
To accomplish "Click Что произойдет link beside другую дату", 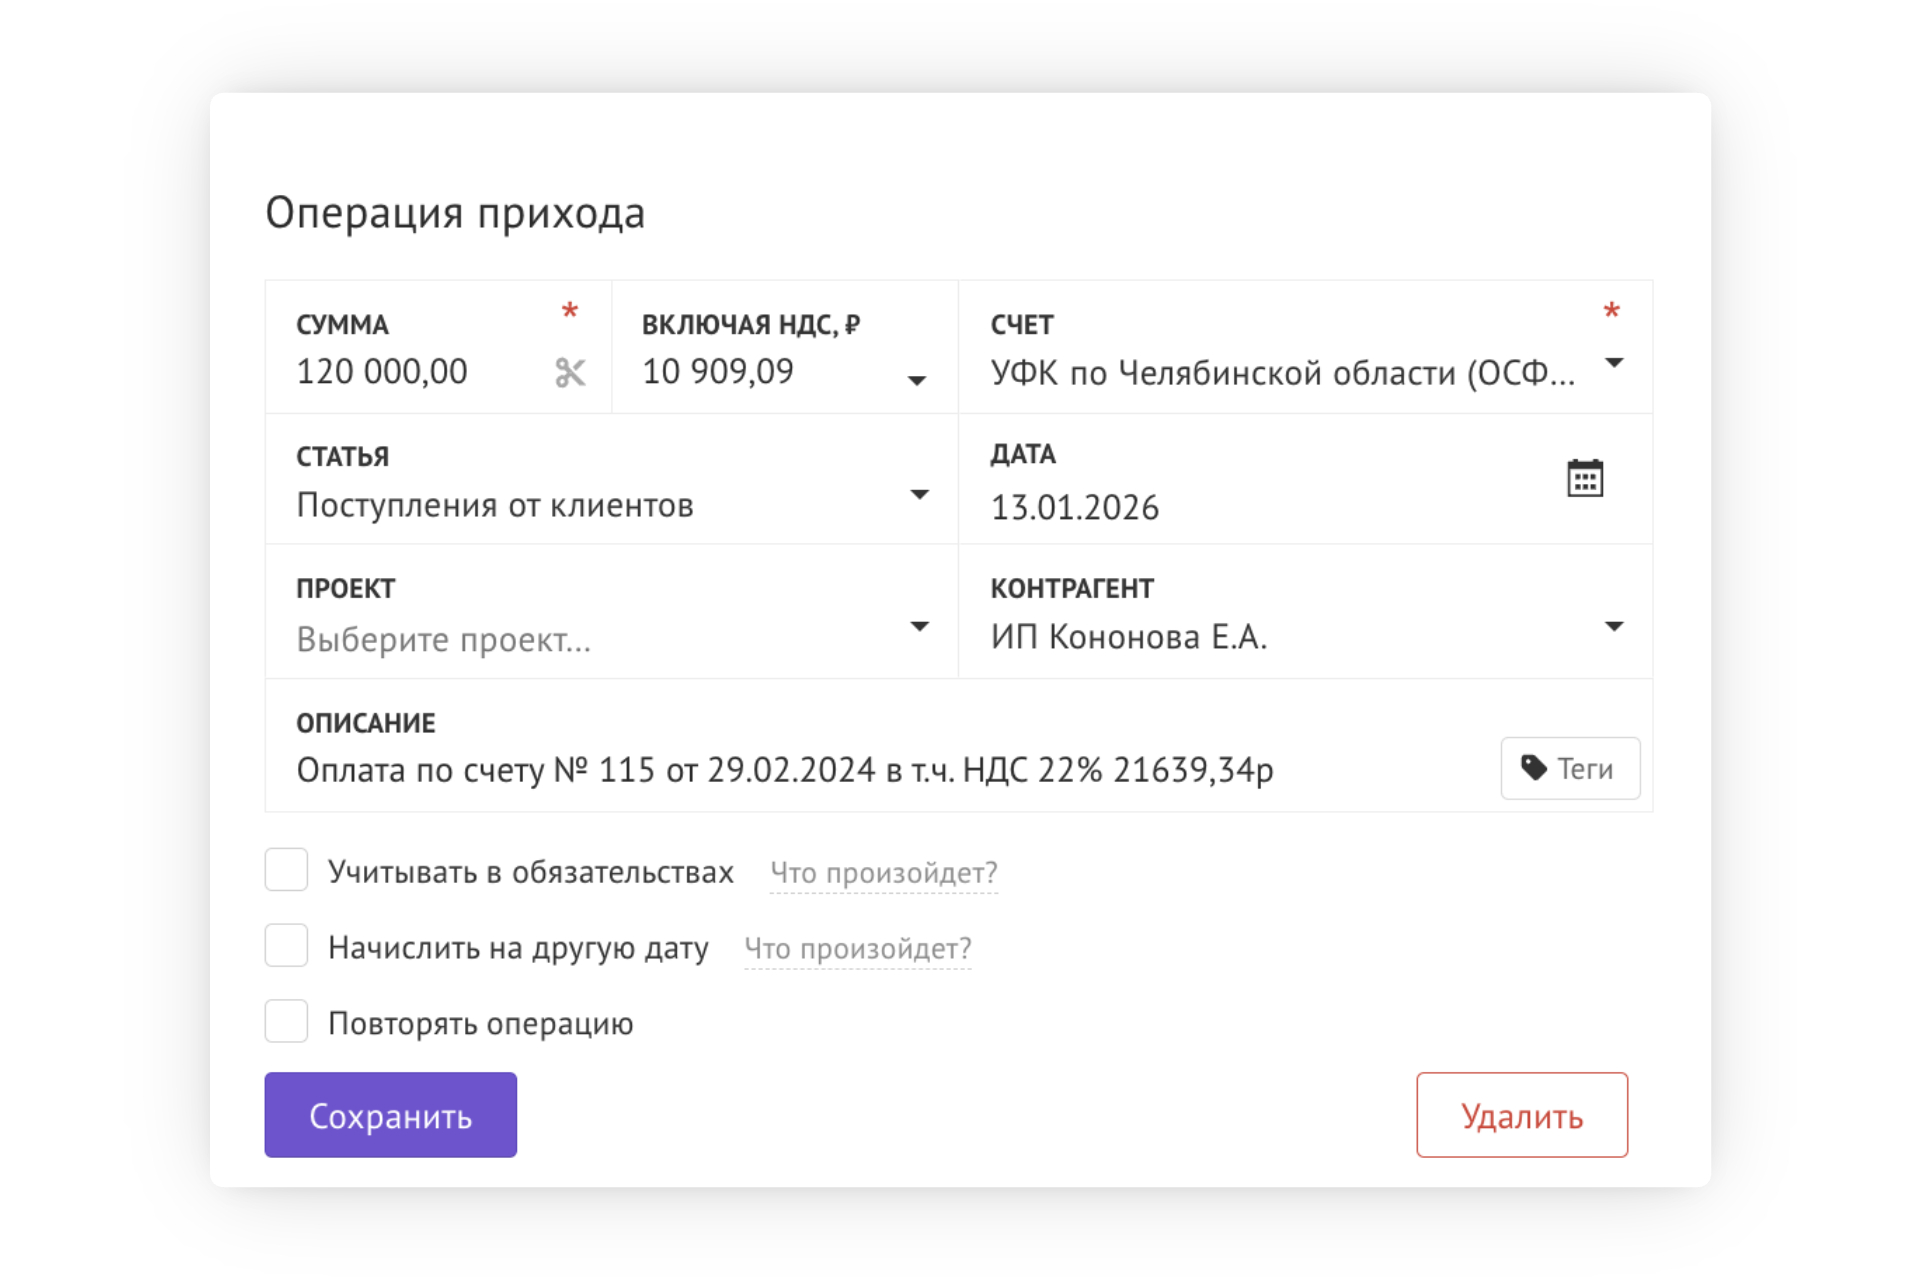I will pyautogui.click(x=857, y=949).
